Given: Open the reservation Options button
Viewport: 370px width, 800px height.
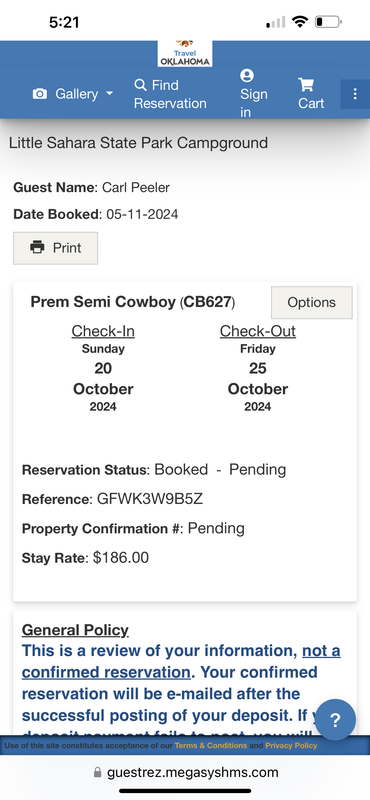Looking at the screenshot, I should tap(311, 303).
